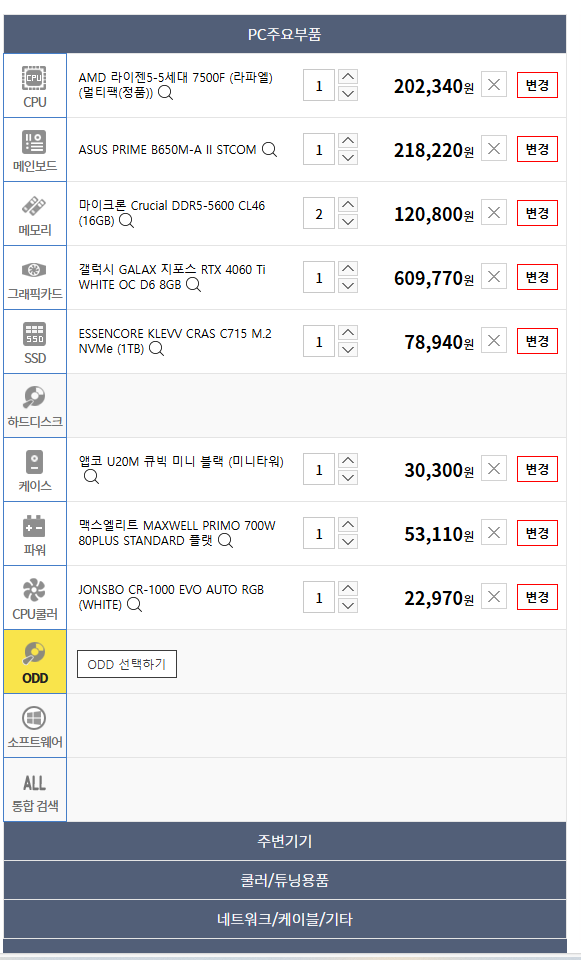Click the ODD 선택하기 button
The height and width of the screenshot is (960, 581).
click(127, 664)
